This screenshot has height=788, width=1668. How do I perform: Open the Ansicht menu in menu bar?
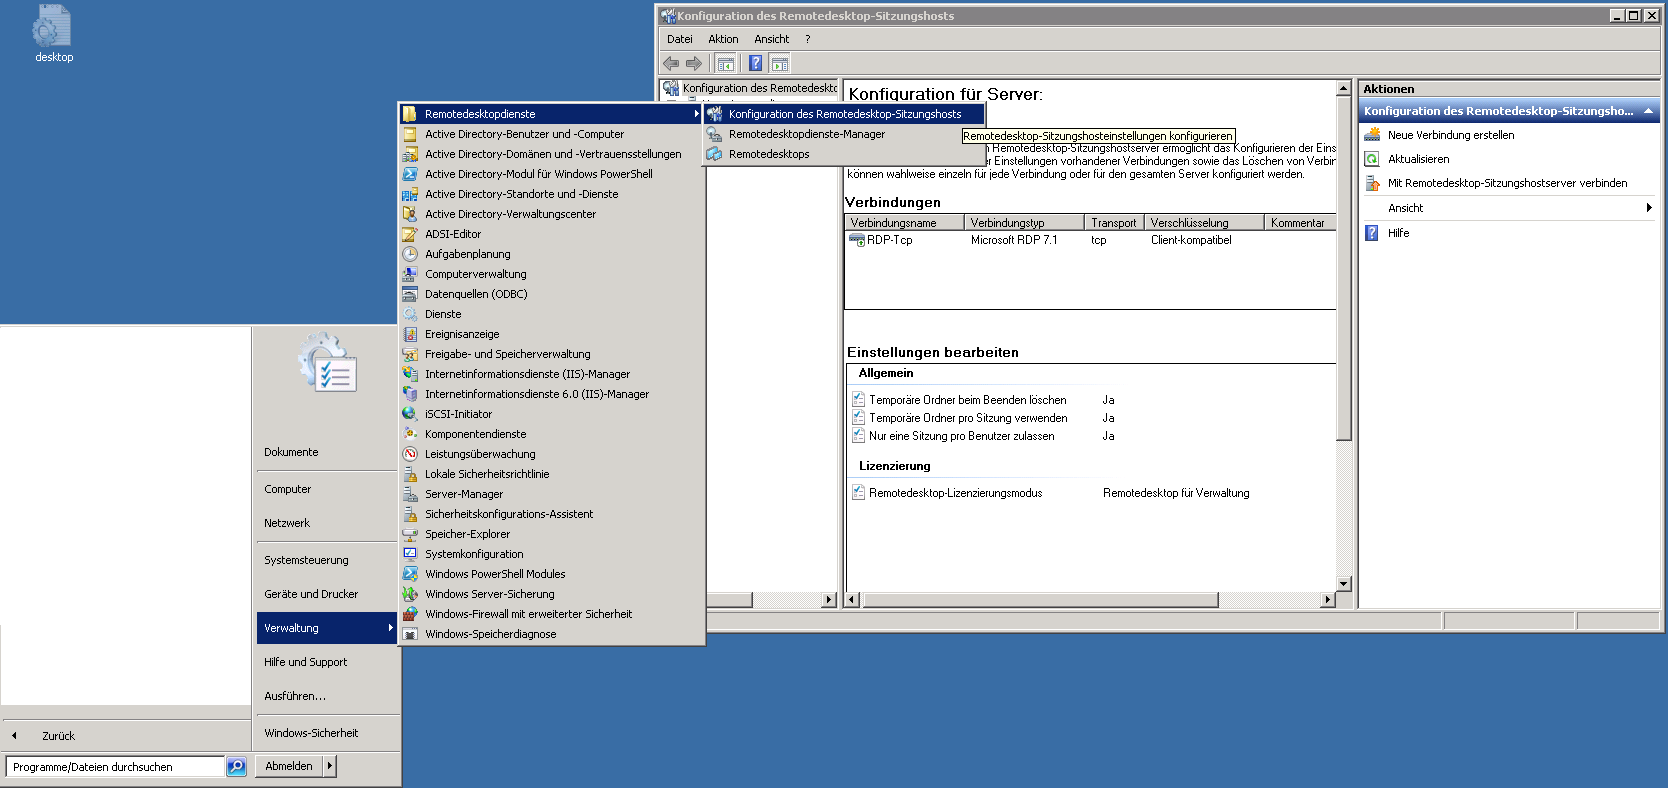coord(771,39)
